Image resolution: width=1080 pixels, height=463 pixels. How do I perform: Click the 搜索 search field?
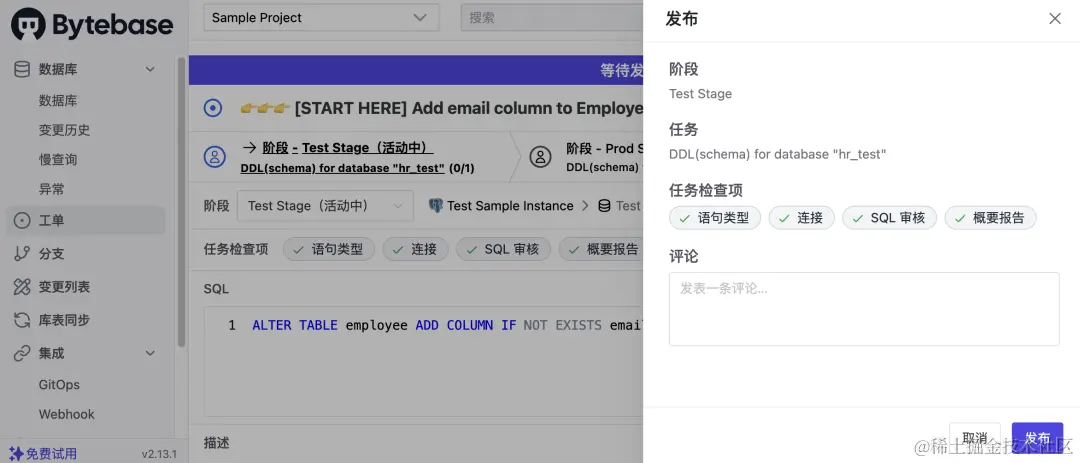pyautogui.click(x=552, y=18)
